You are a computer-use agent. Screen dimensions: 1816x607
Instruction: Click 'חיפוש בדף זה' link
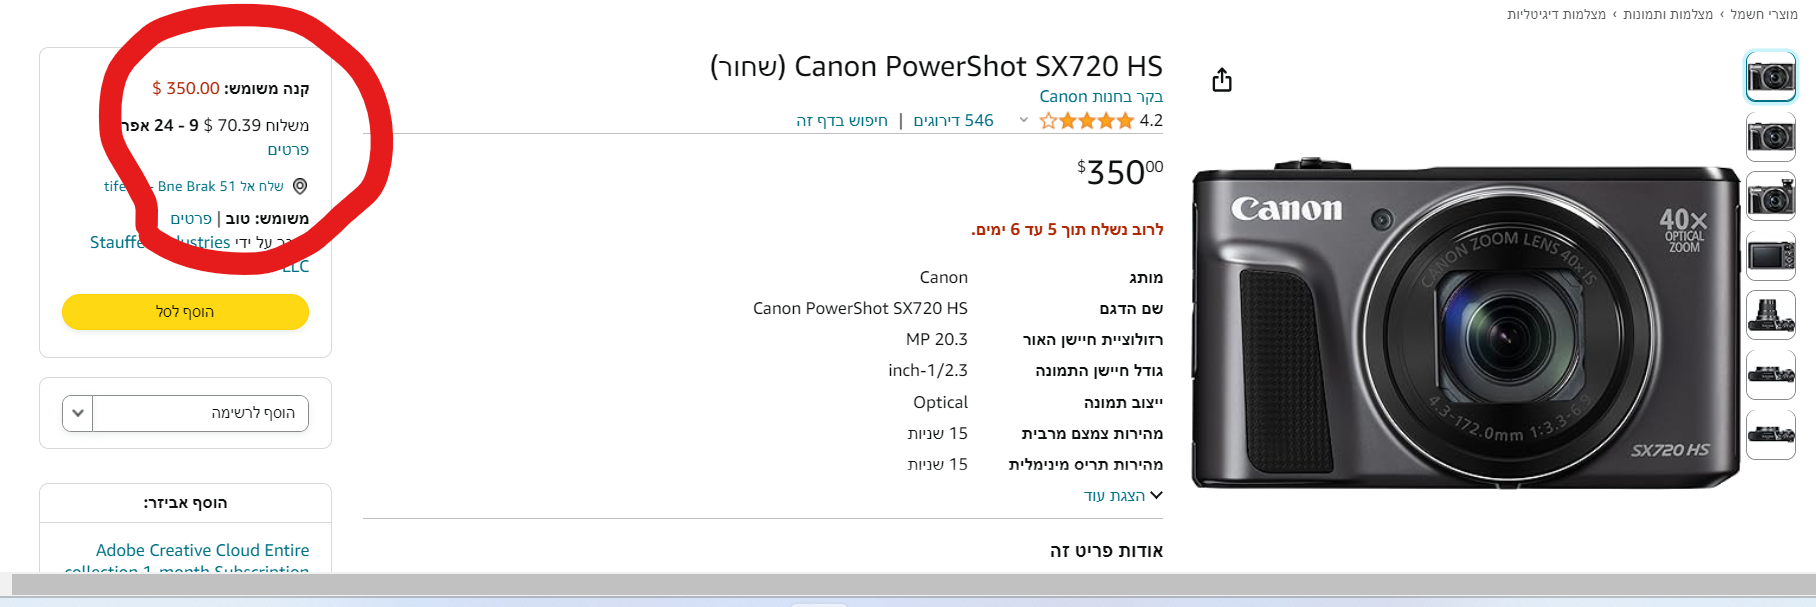click(x=842, y=121)
